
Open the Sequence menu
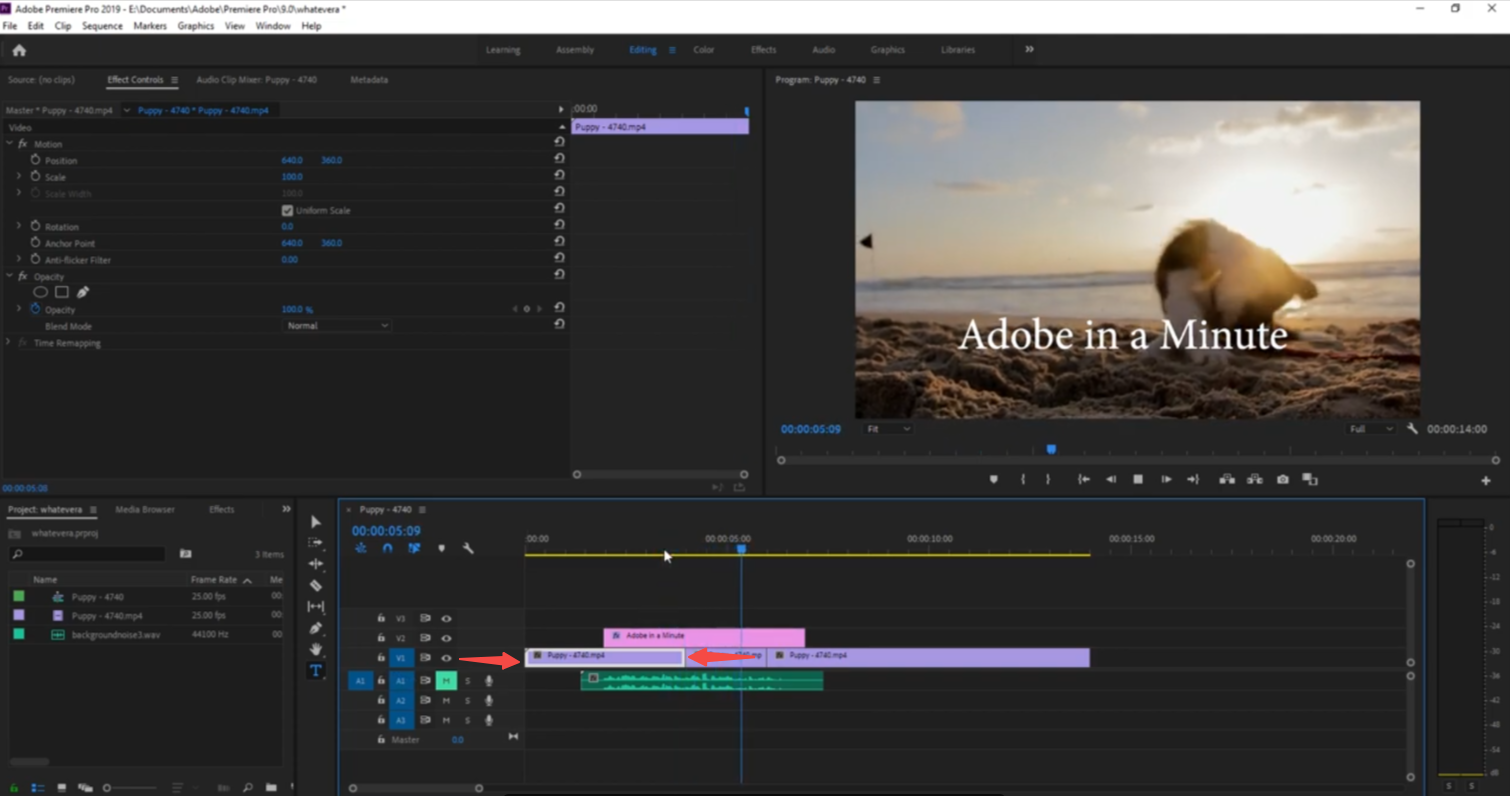(x=102, y=26)
